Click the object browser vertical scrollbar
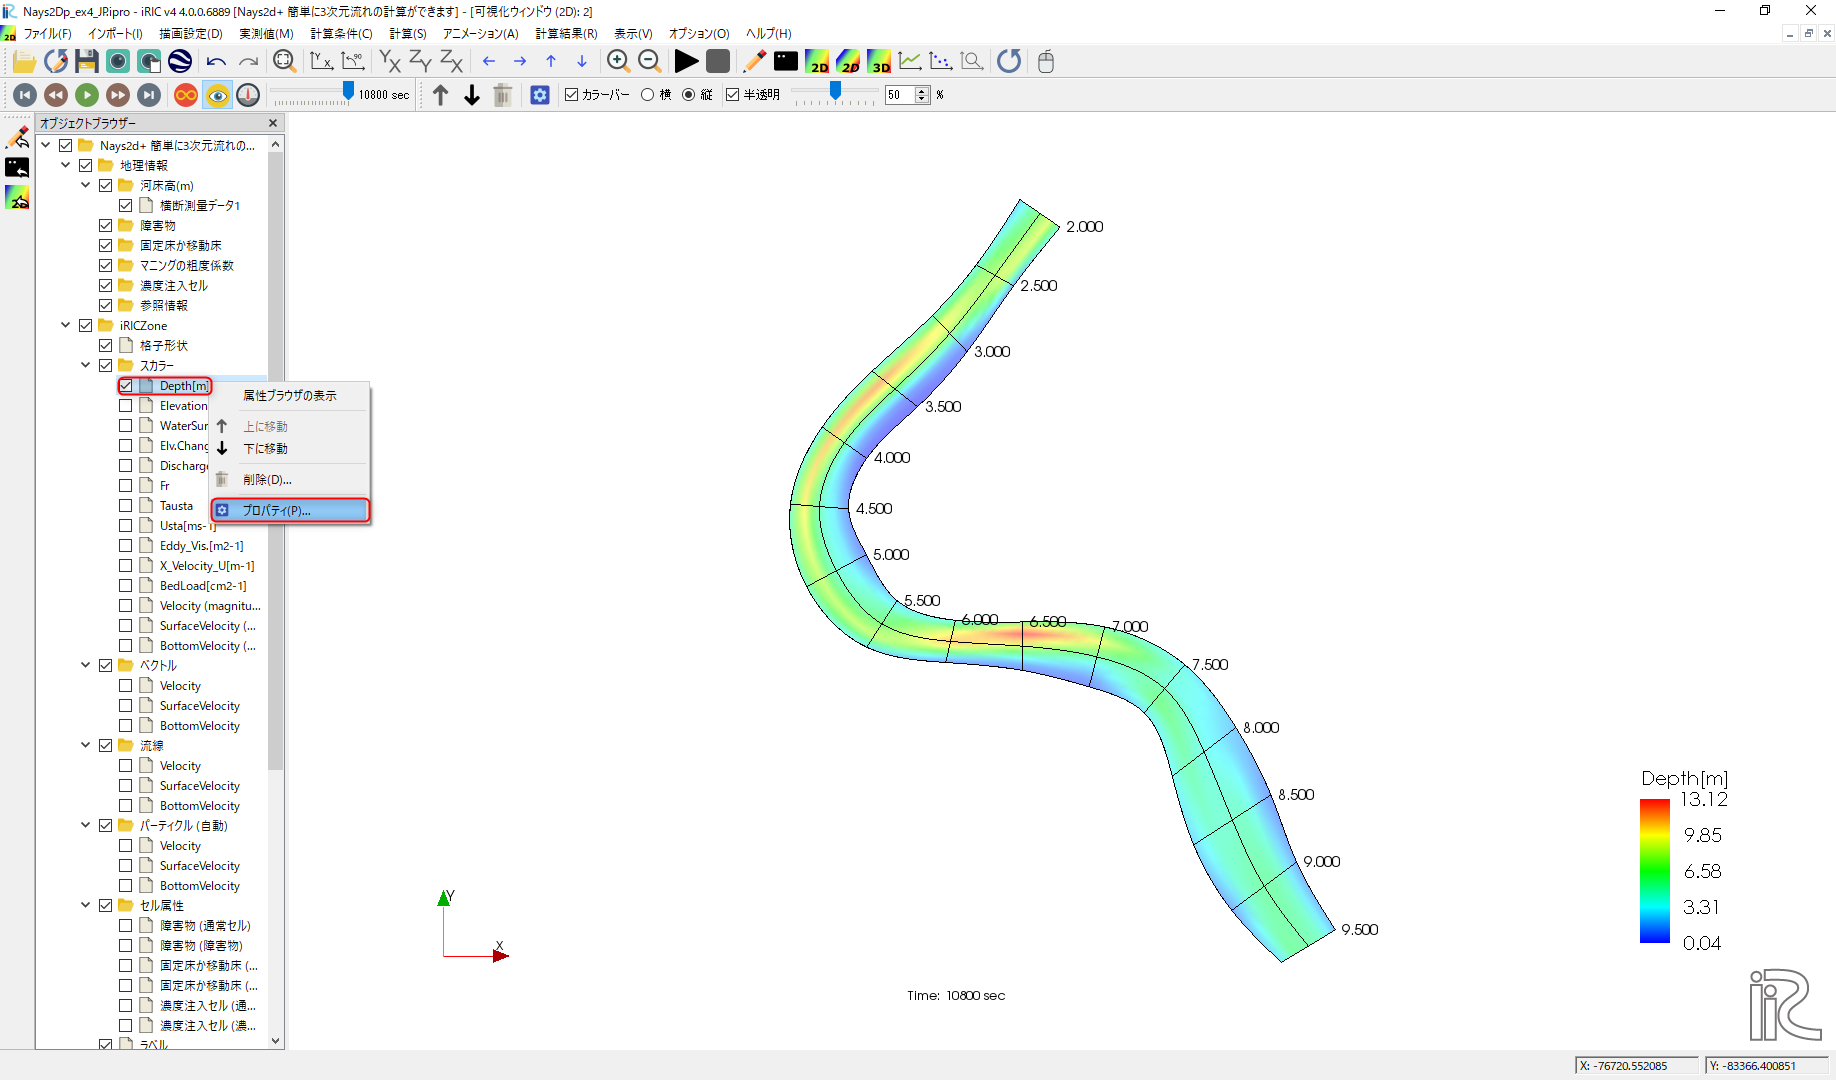 tap(276, 460)
